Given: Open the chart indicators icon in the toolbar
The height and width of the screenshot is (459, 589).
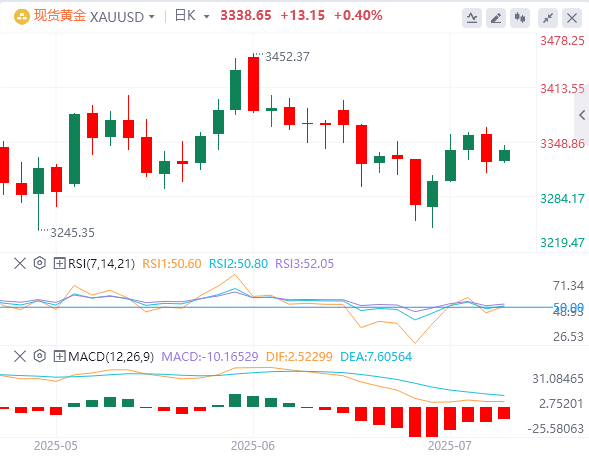Looking at the screenshot, I should 472,18.
